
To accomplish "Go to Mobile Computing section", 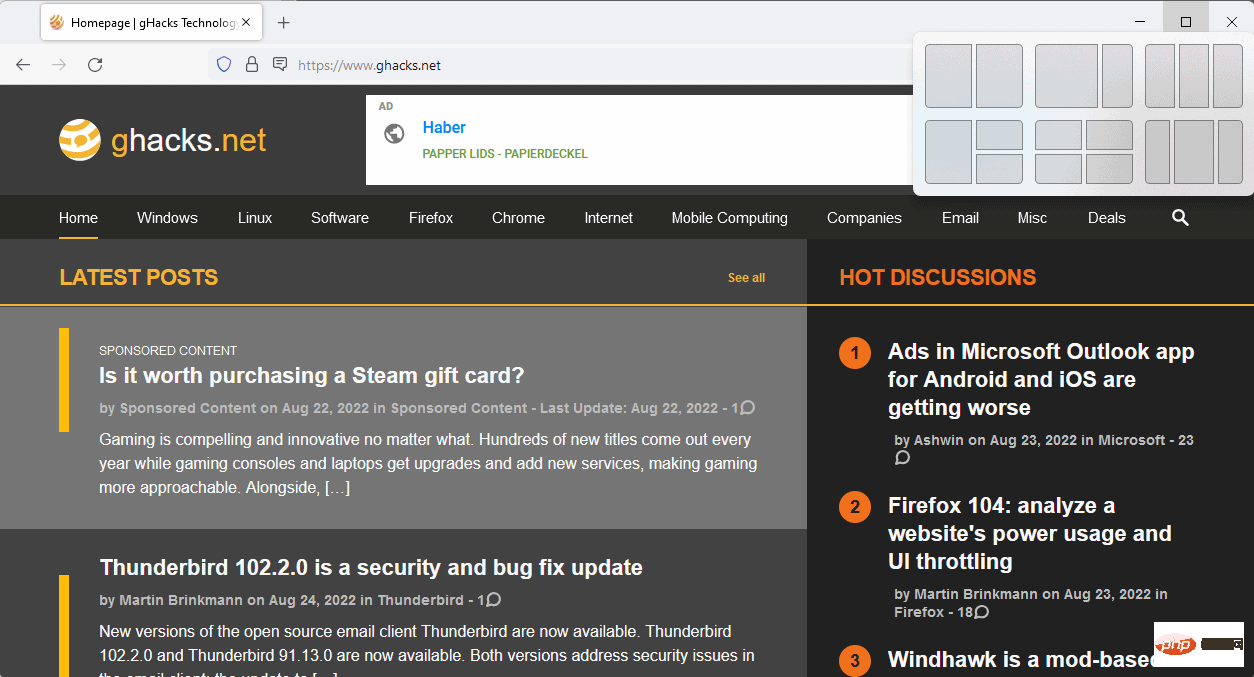I will (730, 217).
